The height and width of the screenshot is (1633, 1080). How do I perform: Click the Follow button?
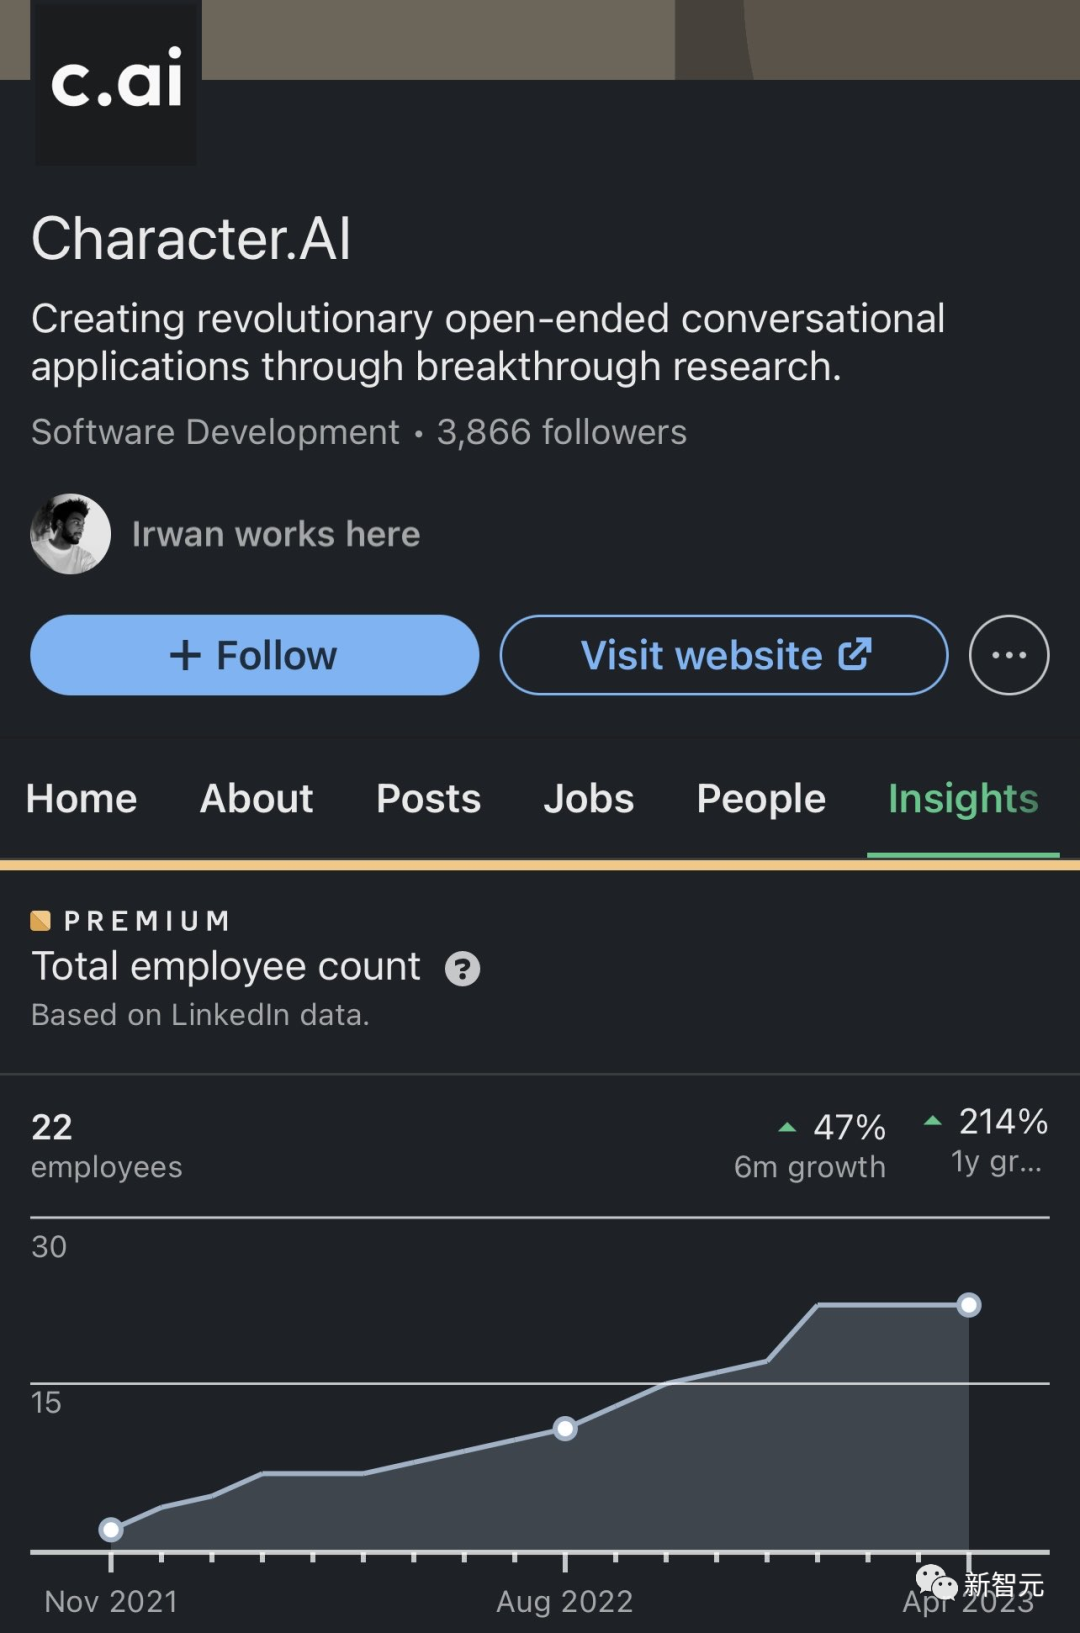(254, 655)
